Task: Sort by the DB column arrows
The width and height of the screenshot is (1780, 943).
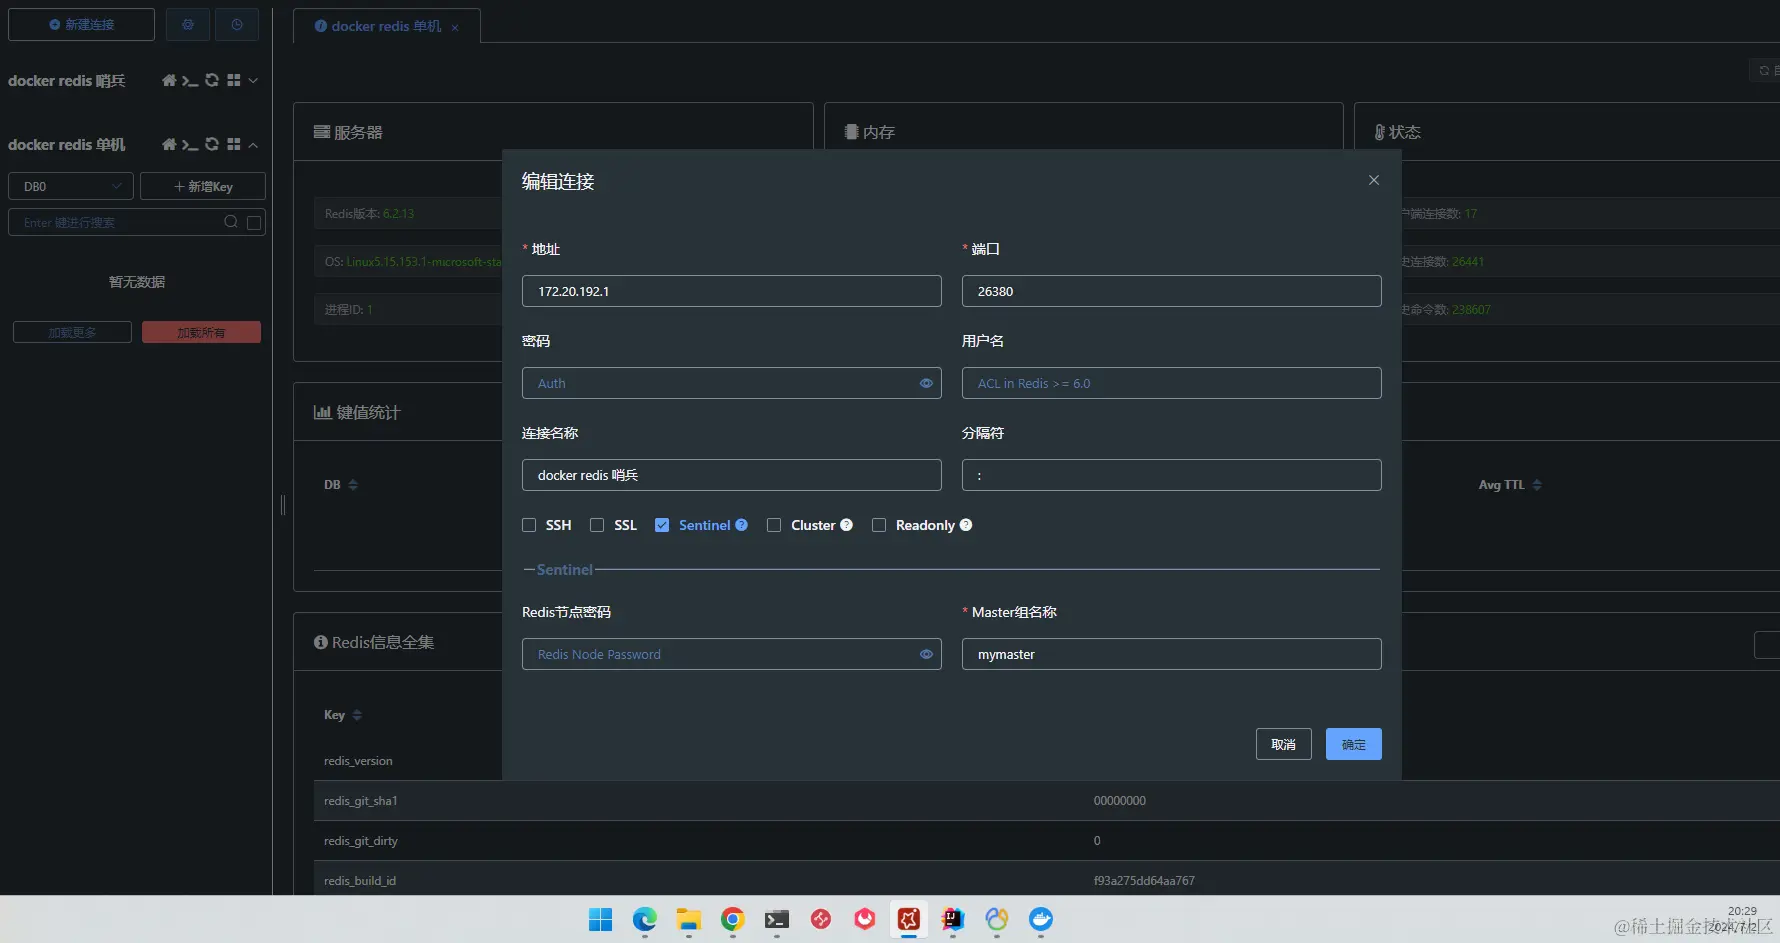Action: [353, 485]
